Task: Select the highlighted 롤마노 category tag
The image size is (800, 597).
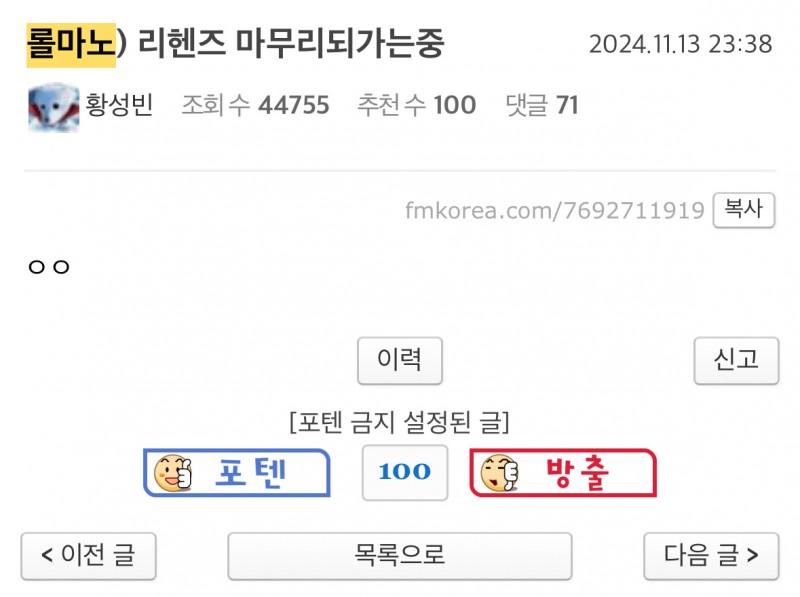Action: (x=71, y=44)
